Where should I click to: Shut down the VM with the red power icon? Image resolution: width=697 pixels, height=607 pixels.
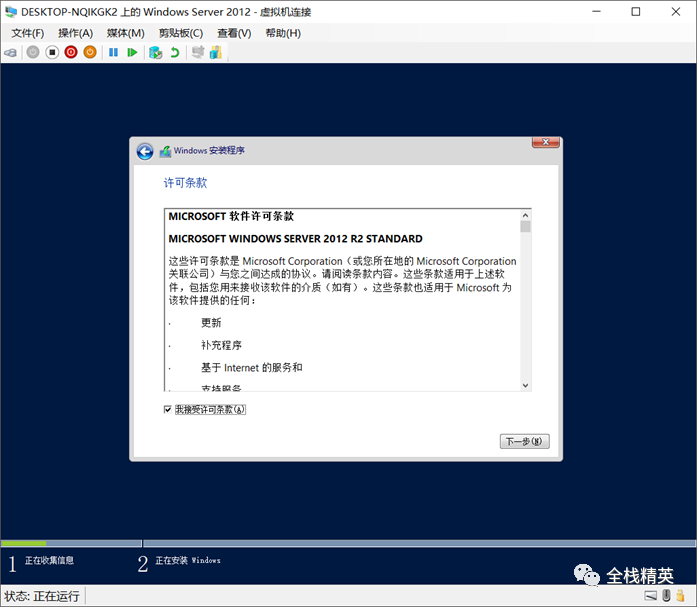point(71,52)
